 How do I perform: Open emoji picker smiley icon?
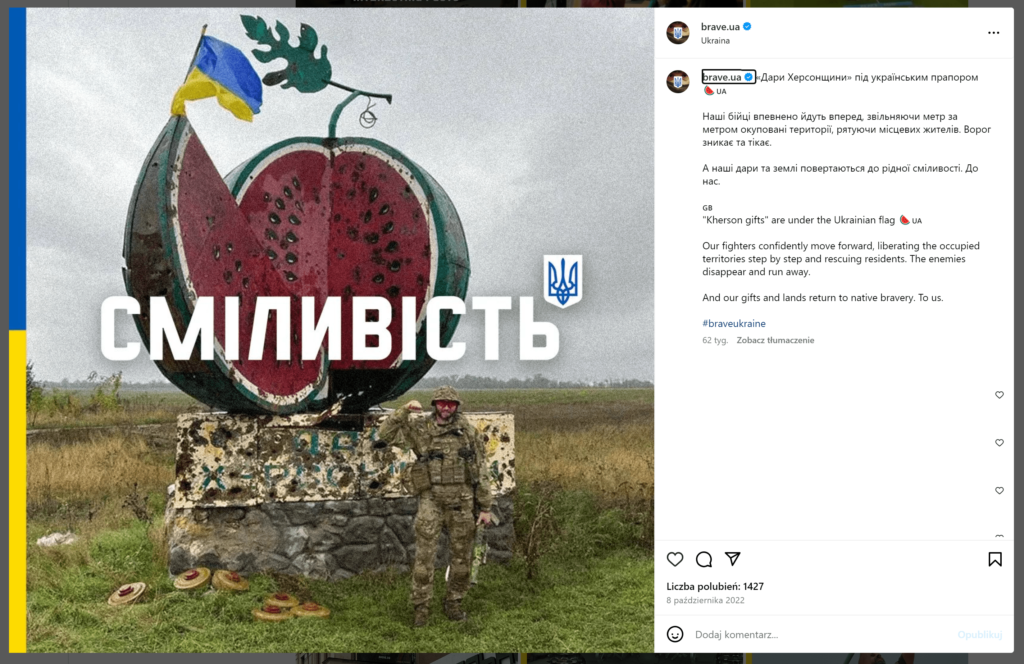(x=675, y=634)
